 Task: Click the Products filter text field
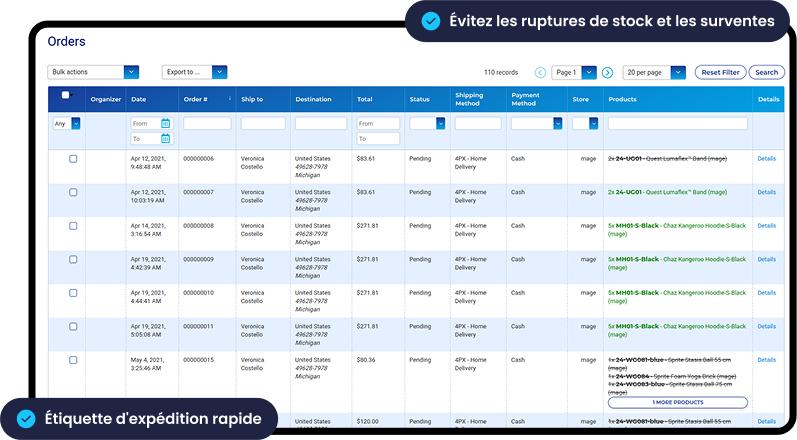click(677, 124)
